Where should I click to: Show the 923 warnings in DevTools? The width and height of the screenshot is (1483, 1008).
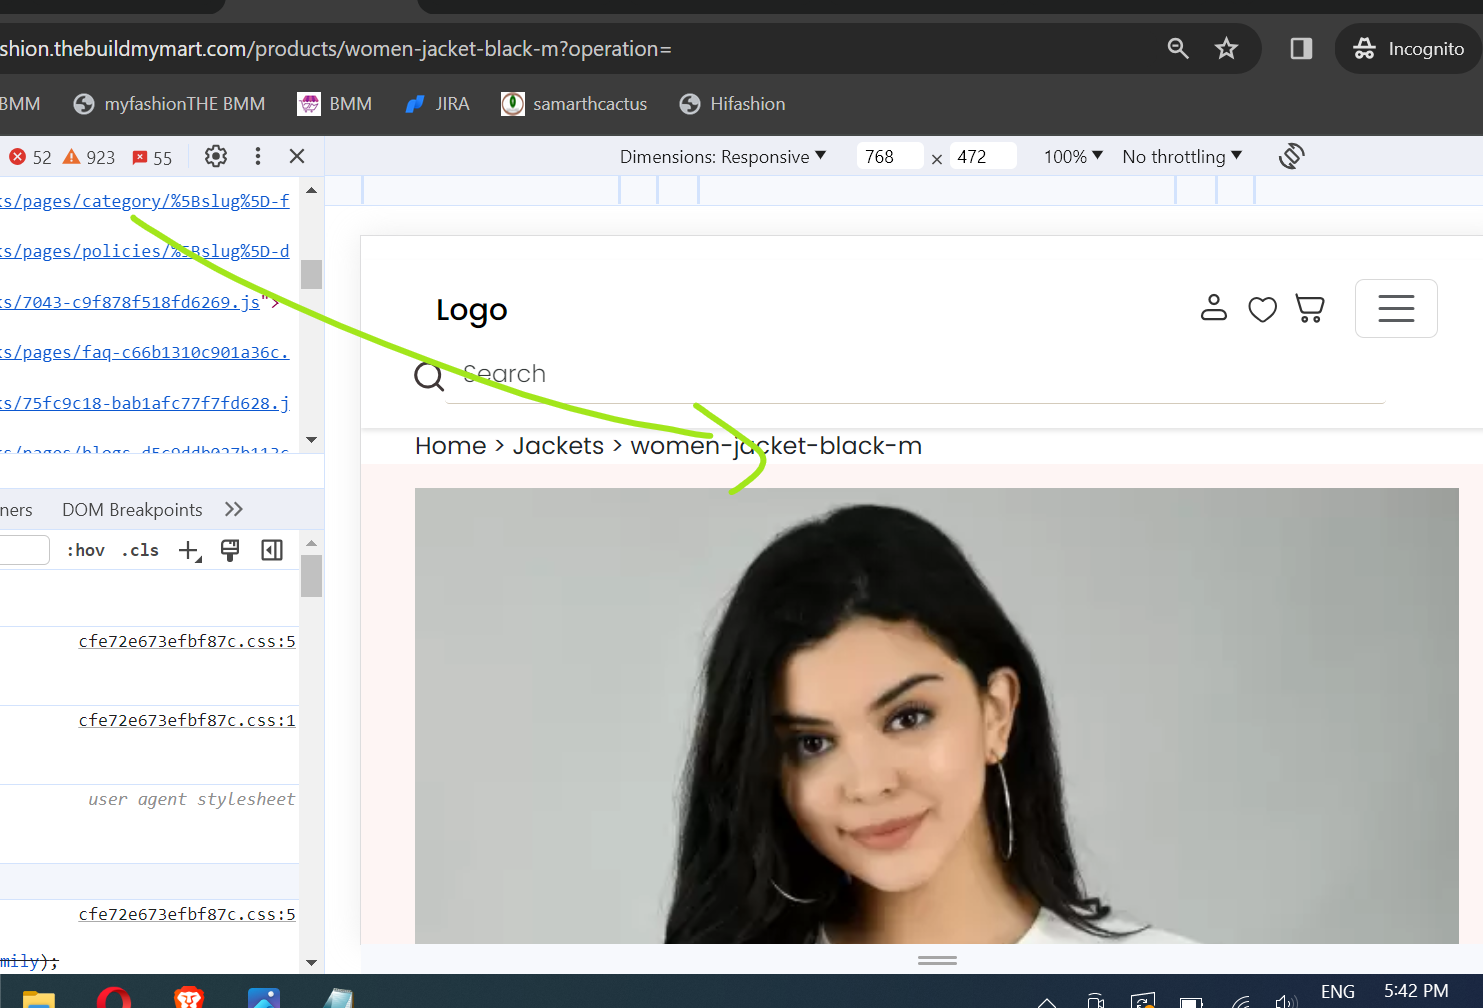[x=89, y=157]
